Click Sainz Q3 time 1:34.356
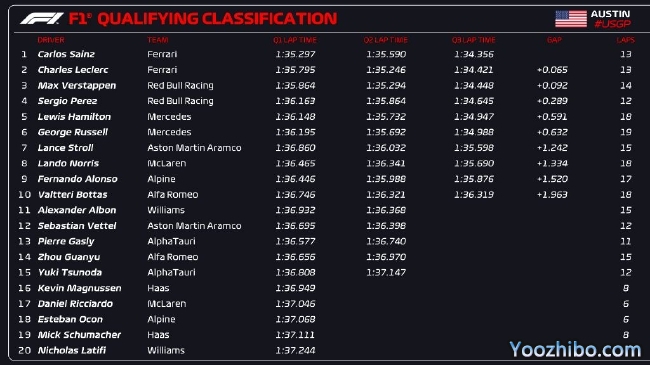Image resolution: width=650 pixels, height=365 pixels. pos(474,54)
